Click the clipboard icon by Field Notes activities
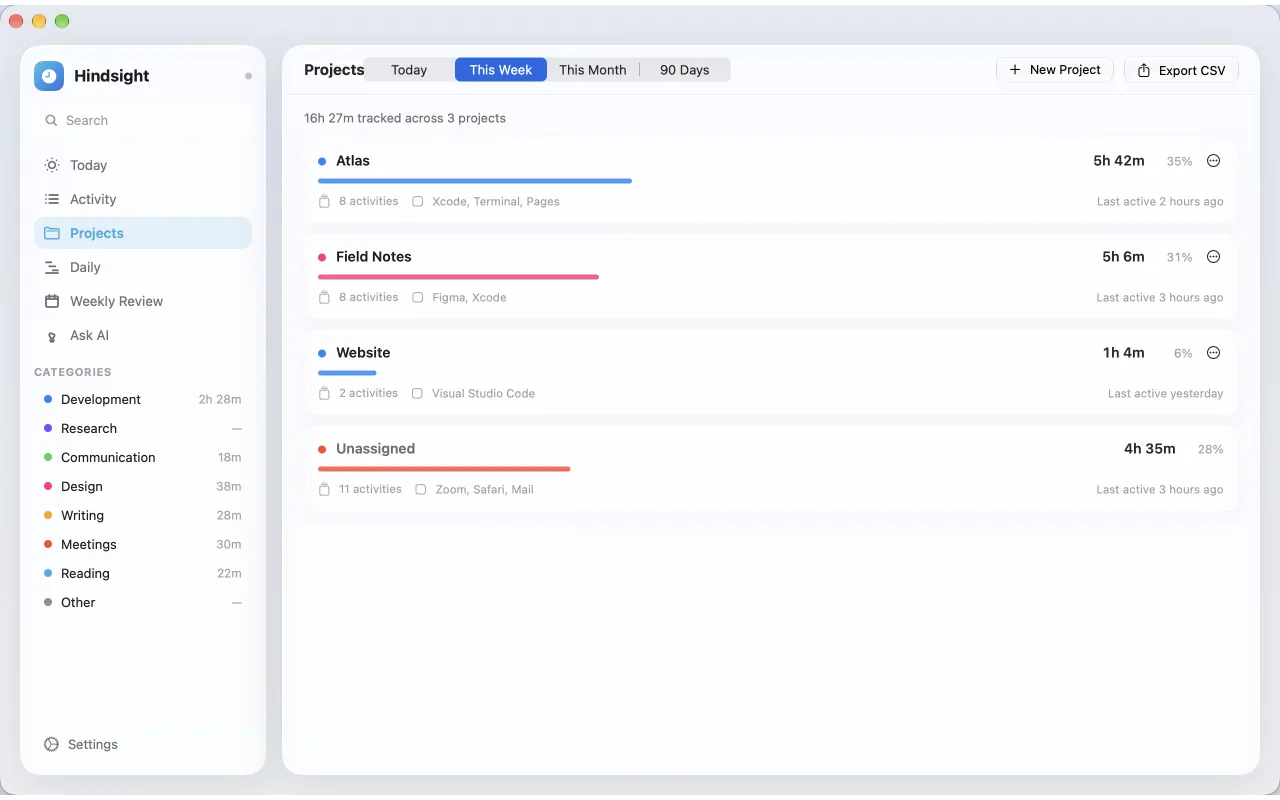 pyautogui.click(x=324, y=297)
